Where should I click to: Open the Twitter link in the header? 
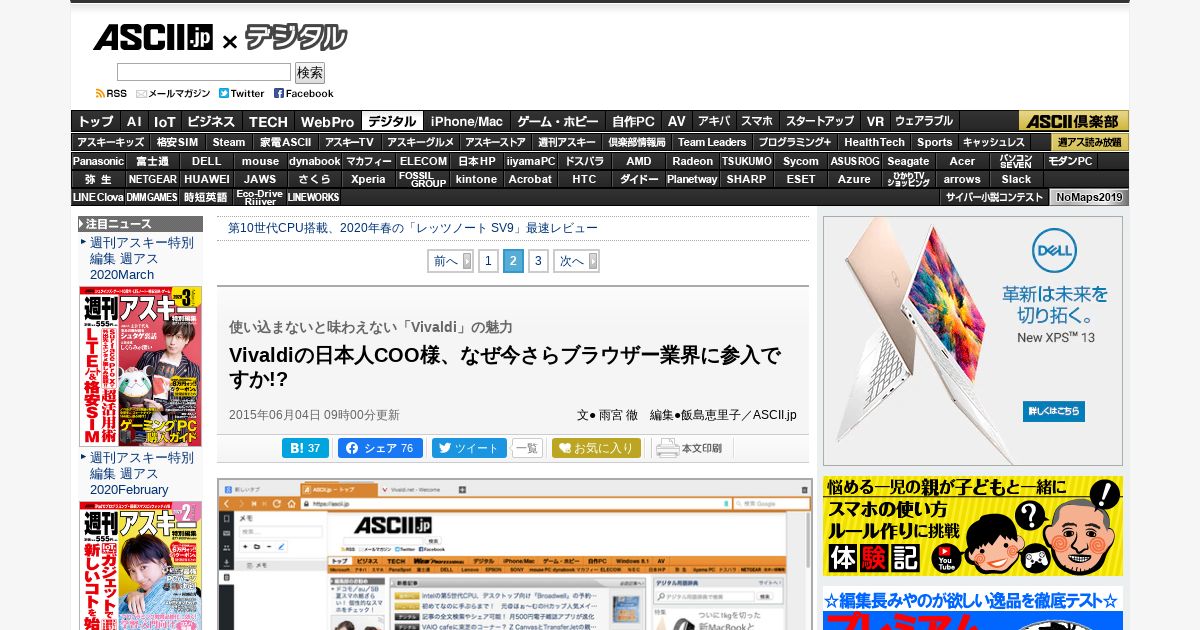pyautogui.click(x=242, y=93)
